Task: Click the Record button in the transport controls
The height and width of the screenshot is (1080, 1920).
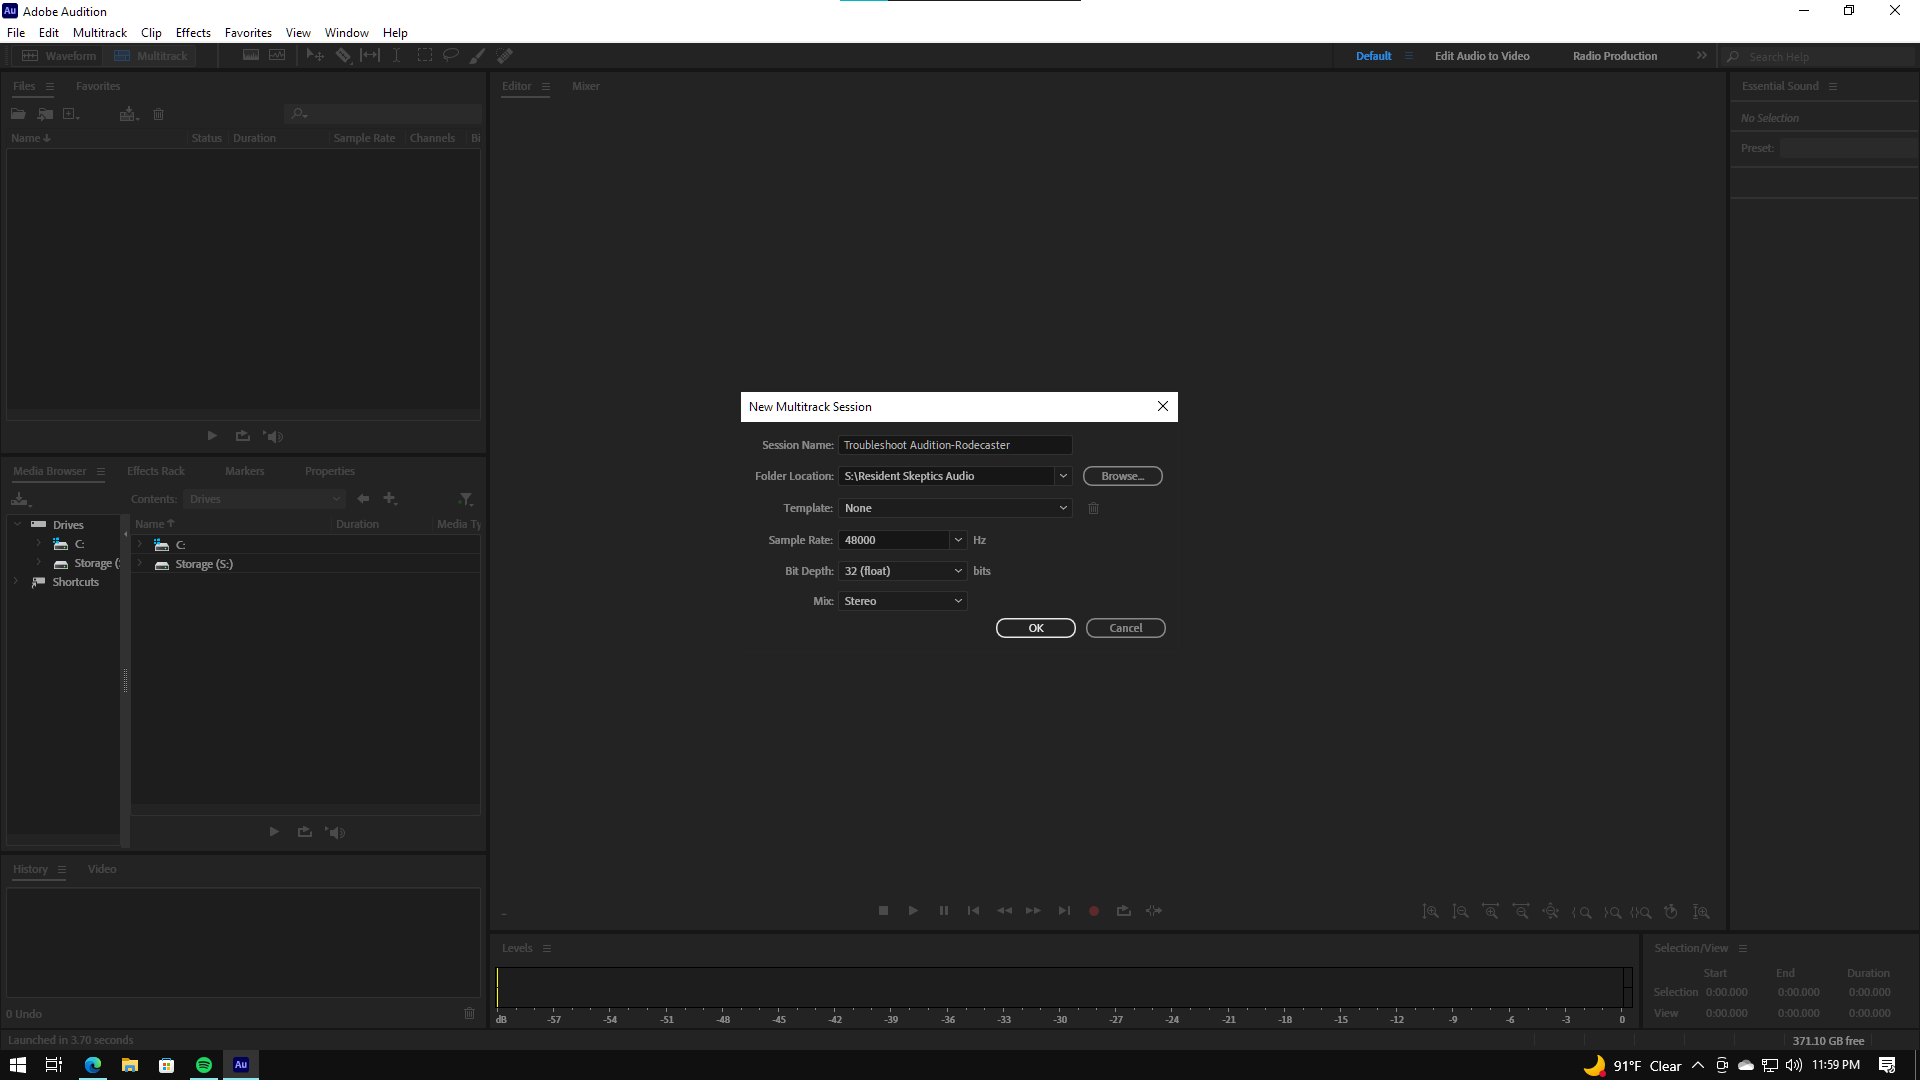Action: (1093, 910)
